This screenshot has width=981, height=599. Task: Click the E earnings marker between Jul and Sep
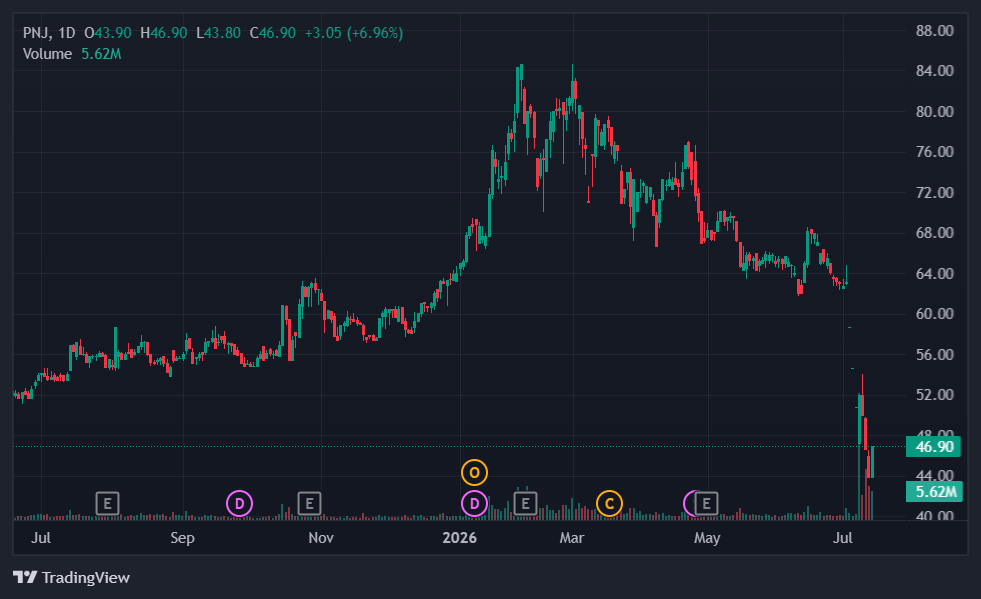pyautogui.click(x=108, y=503)
